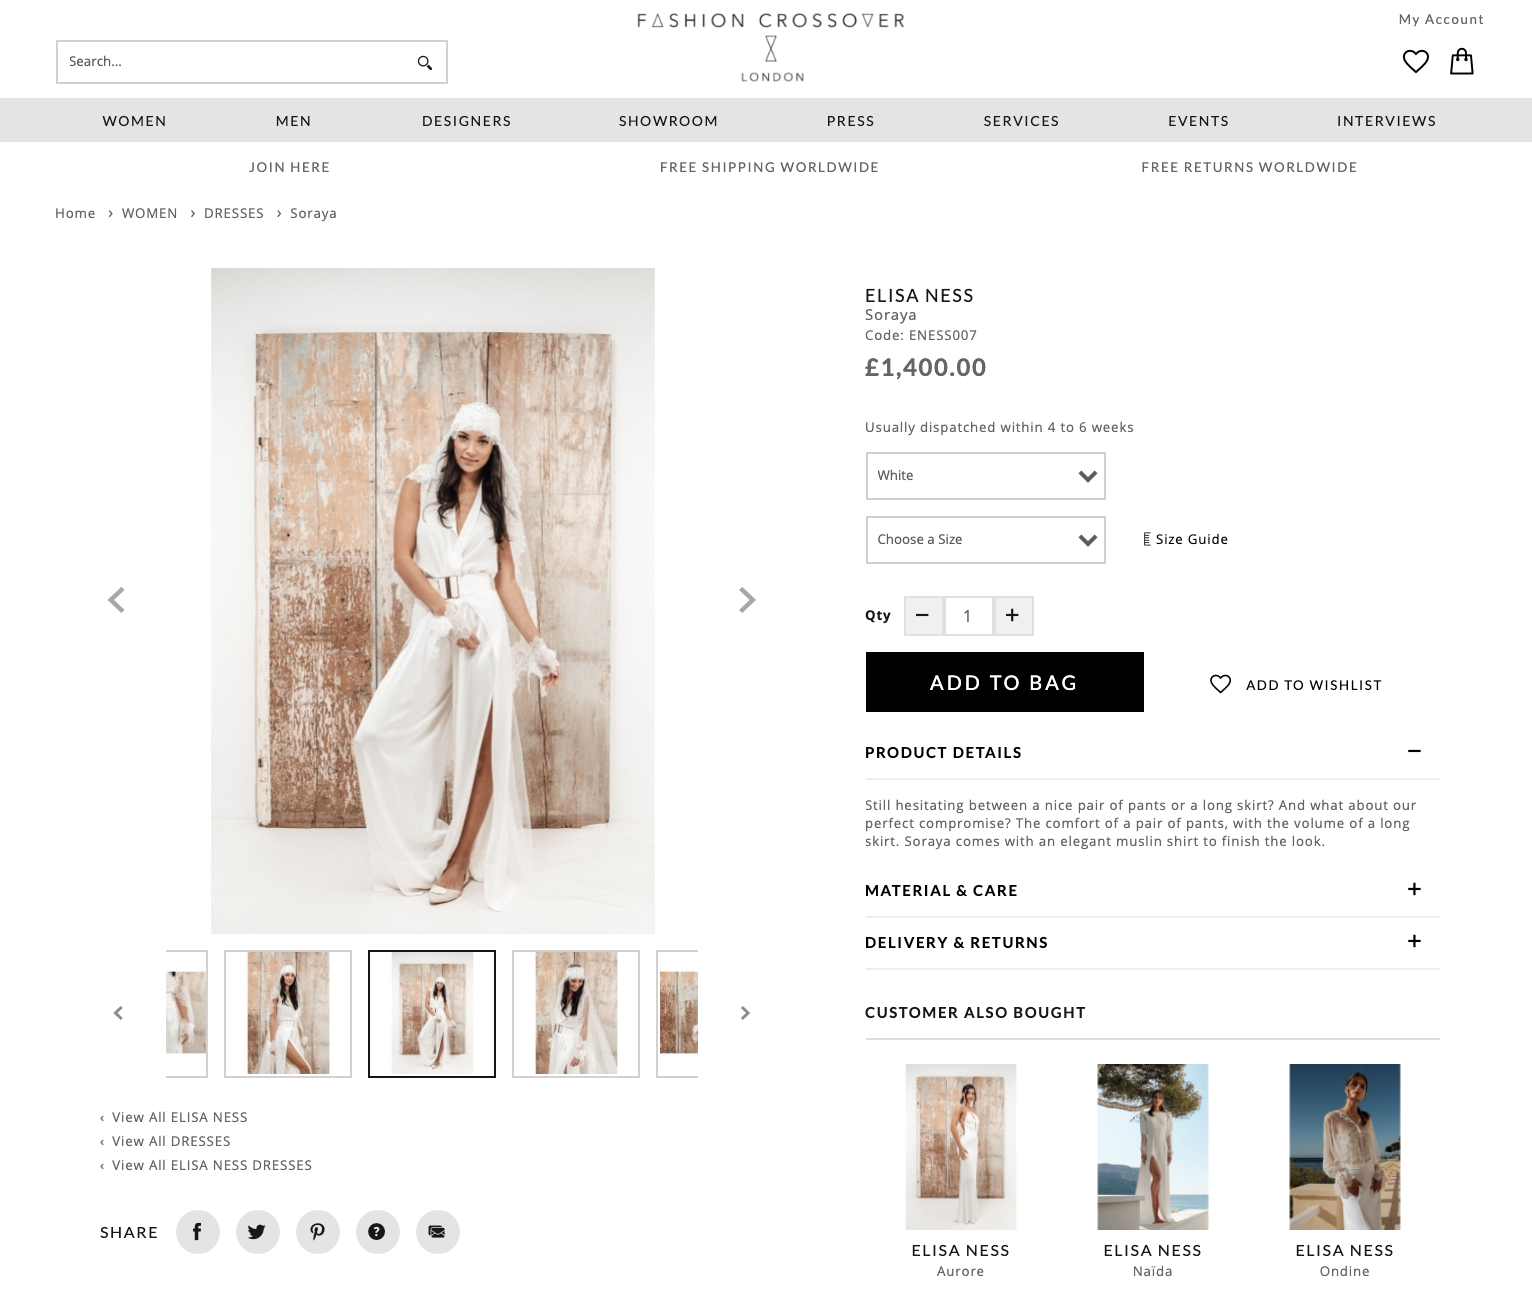Open the Size Guide link
The image size is (1532, 1290).
point(1186,539)
